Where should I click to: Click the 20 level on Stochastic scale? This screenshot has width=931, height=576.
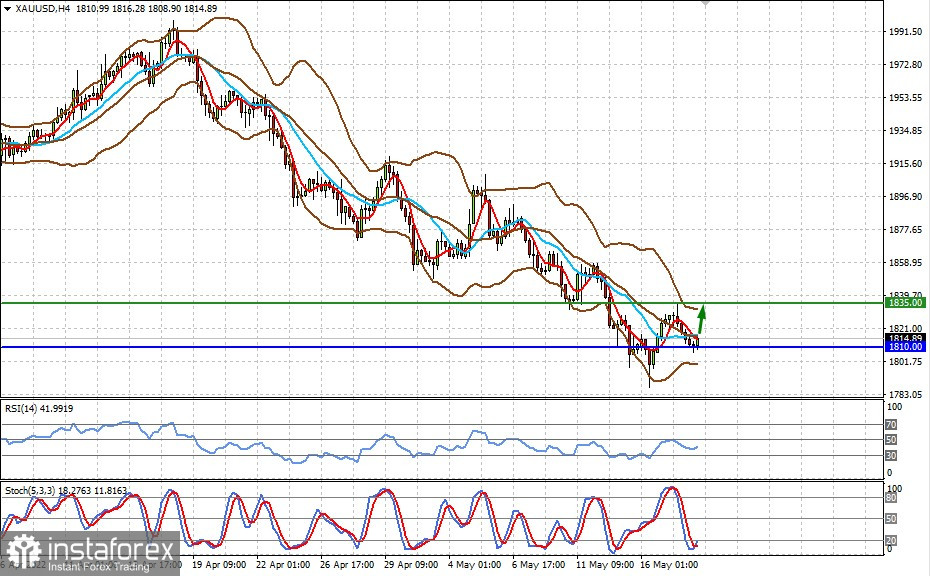tap(891, 540)
